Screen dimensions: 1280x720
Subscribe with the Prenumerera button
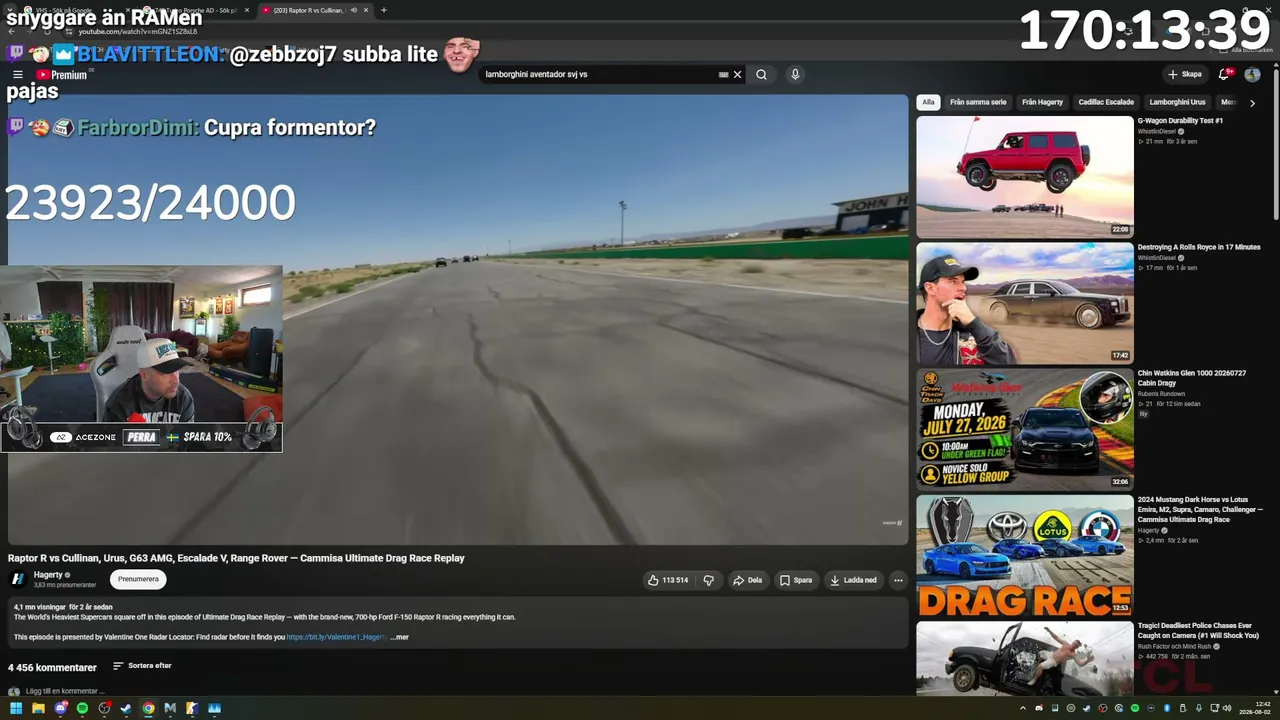(x=138, y=579)
